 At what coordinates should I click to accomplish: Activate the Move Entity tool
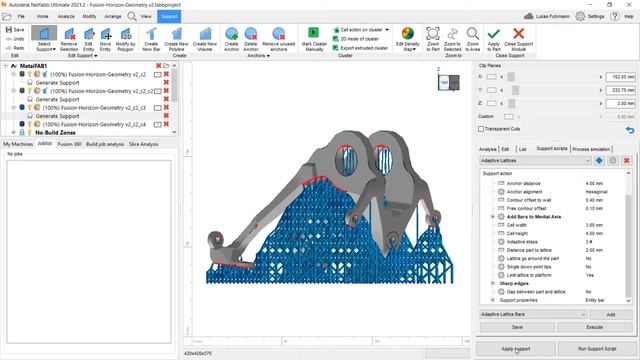(105, 39)
